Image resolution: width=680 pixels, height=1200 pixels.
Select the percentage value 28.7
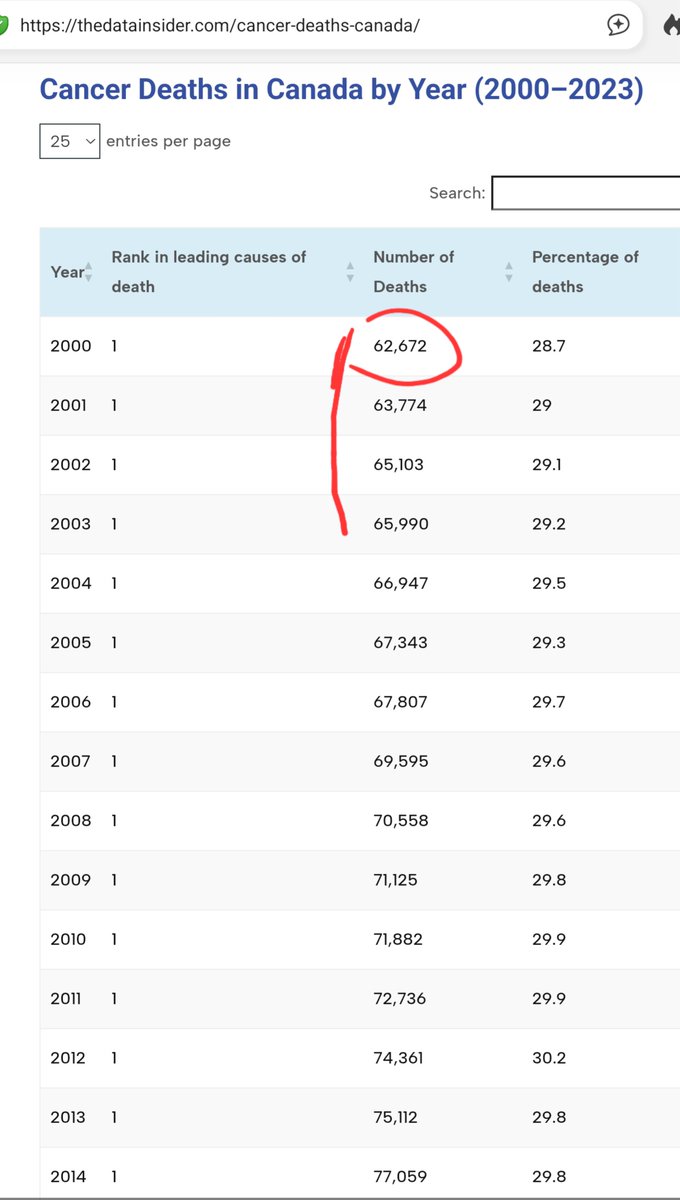click(548, 346)
